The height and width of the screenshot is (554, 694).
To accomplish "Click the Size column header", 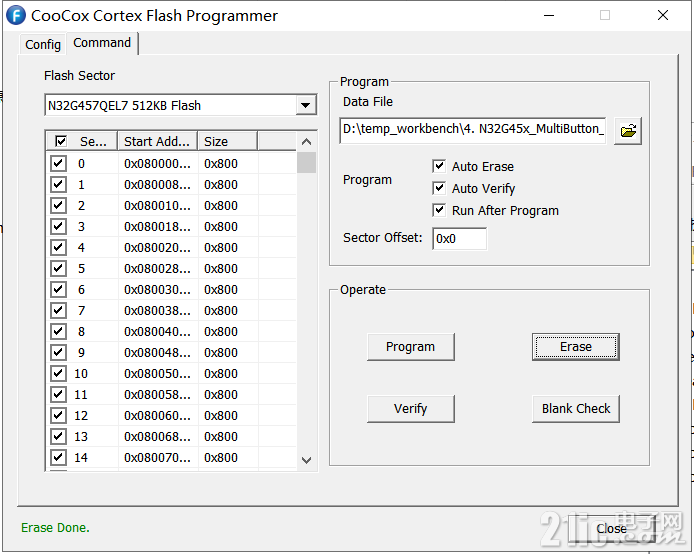I will [227, 142].
